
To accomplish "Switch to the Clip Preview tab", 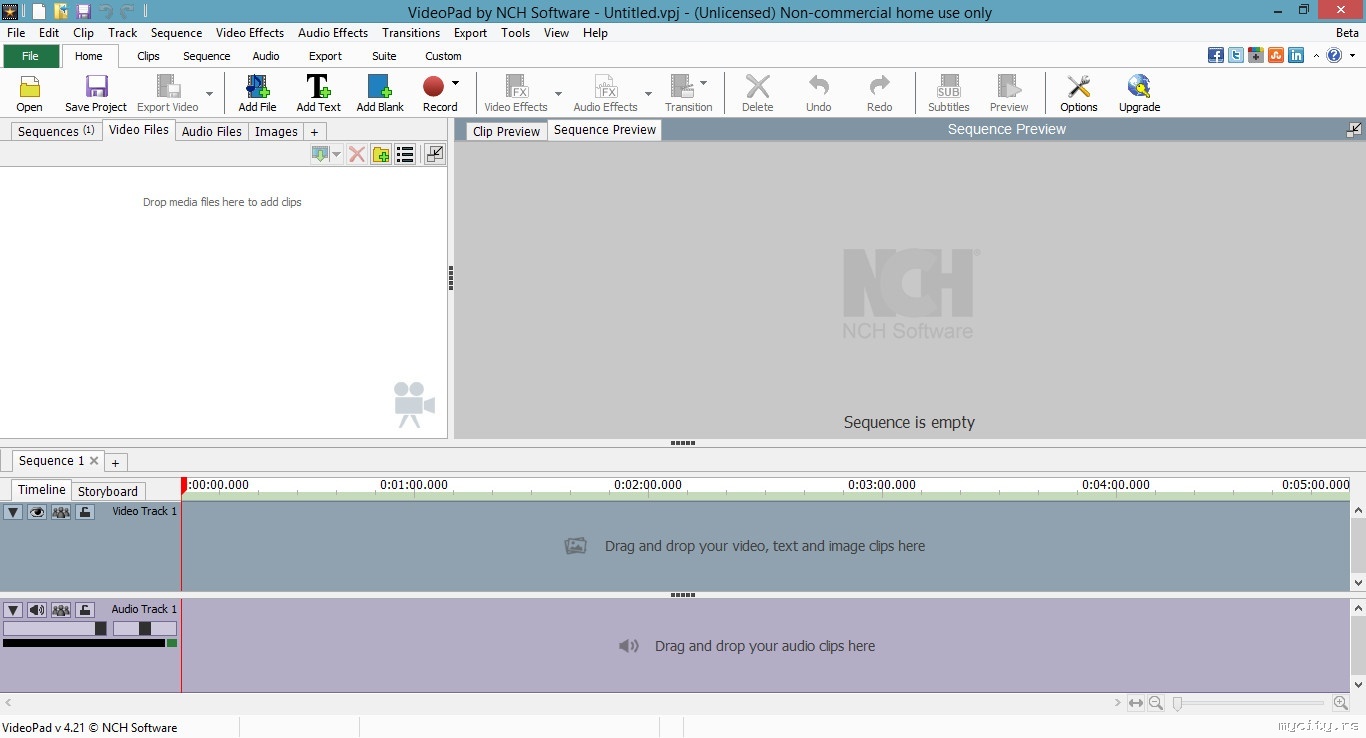I will pyautogui.click(x=506, y=131).
